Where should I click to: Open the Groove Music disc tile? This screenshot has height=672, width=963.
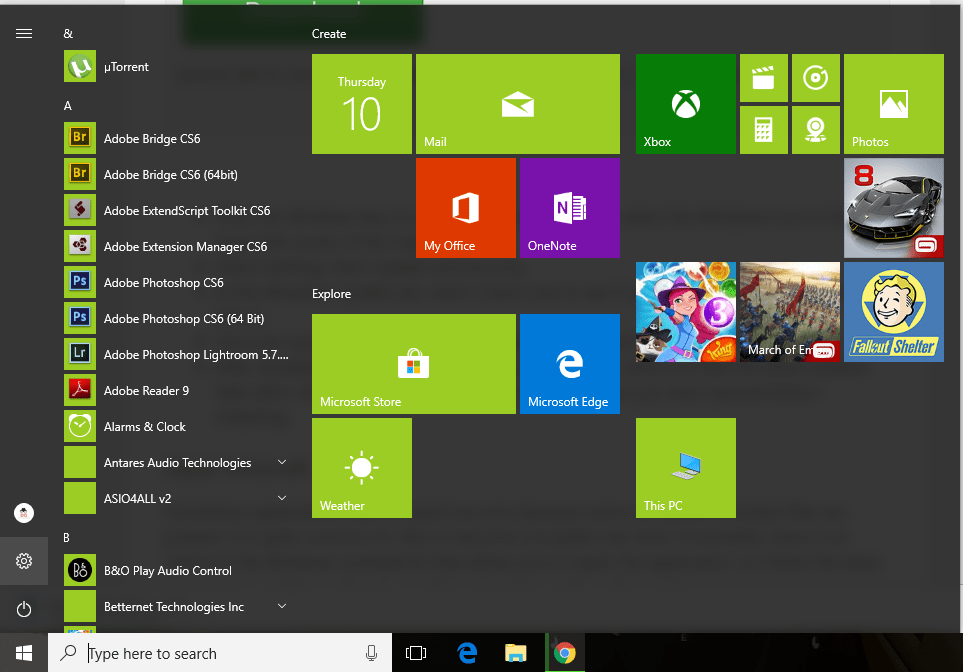tap(816, 78)
